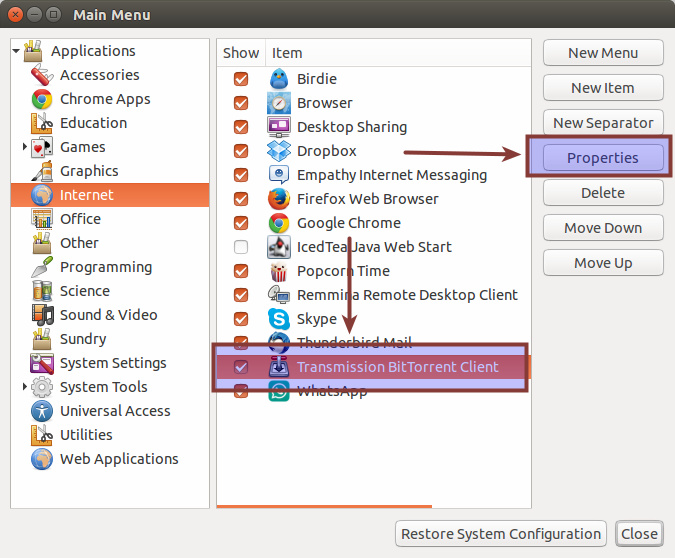Expand the System Tools category
The image size is (675, 558).
tap(25, 387)
